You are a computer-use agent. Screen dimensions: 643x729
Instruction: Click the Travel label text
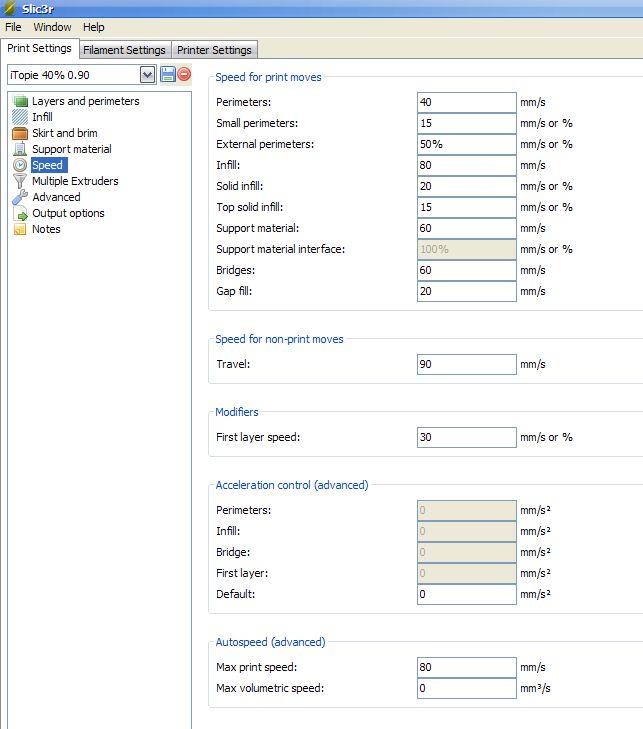[233, 364]
